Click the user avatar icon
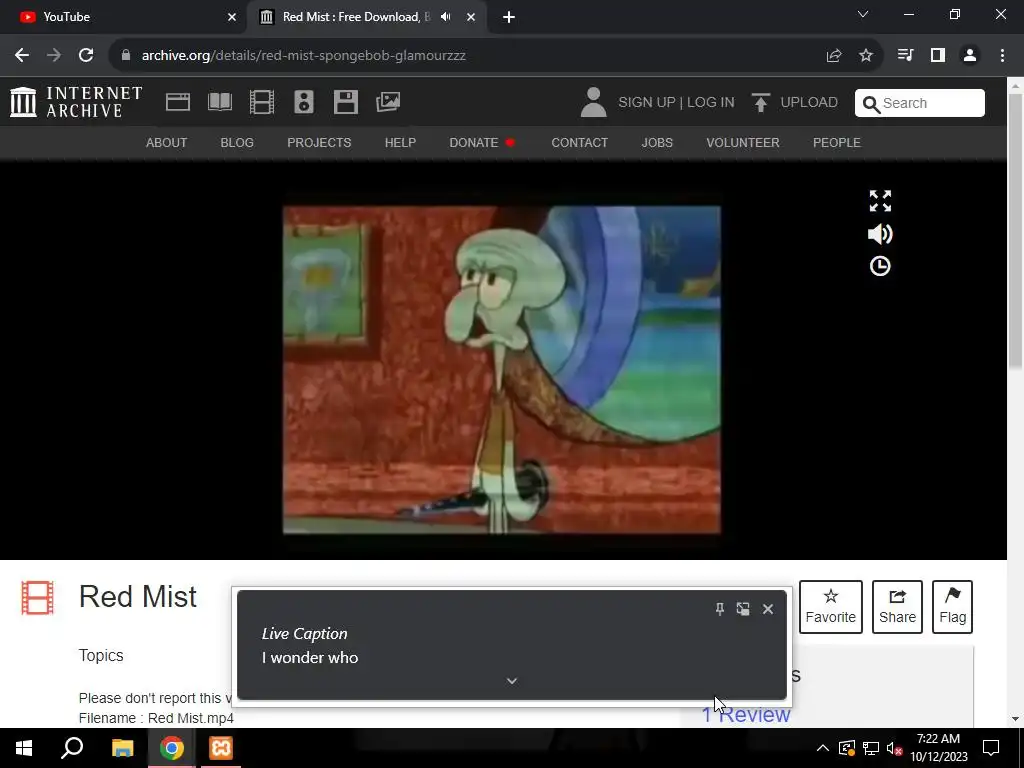 click(593, 103)
